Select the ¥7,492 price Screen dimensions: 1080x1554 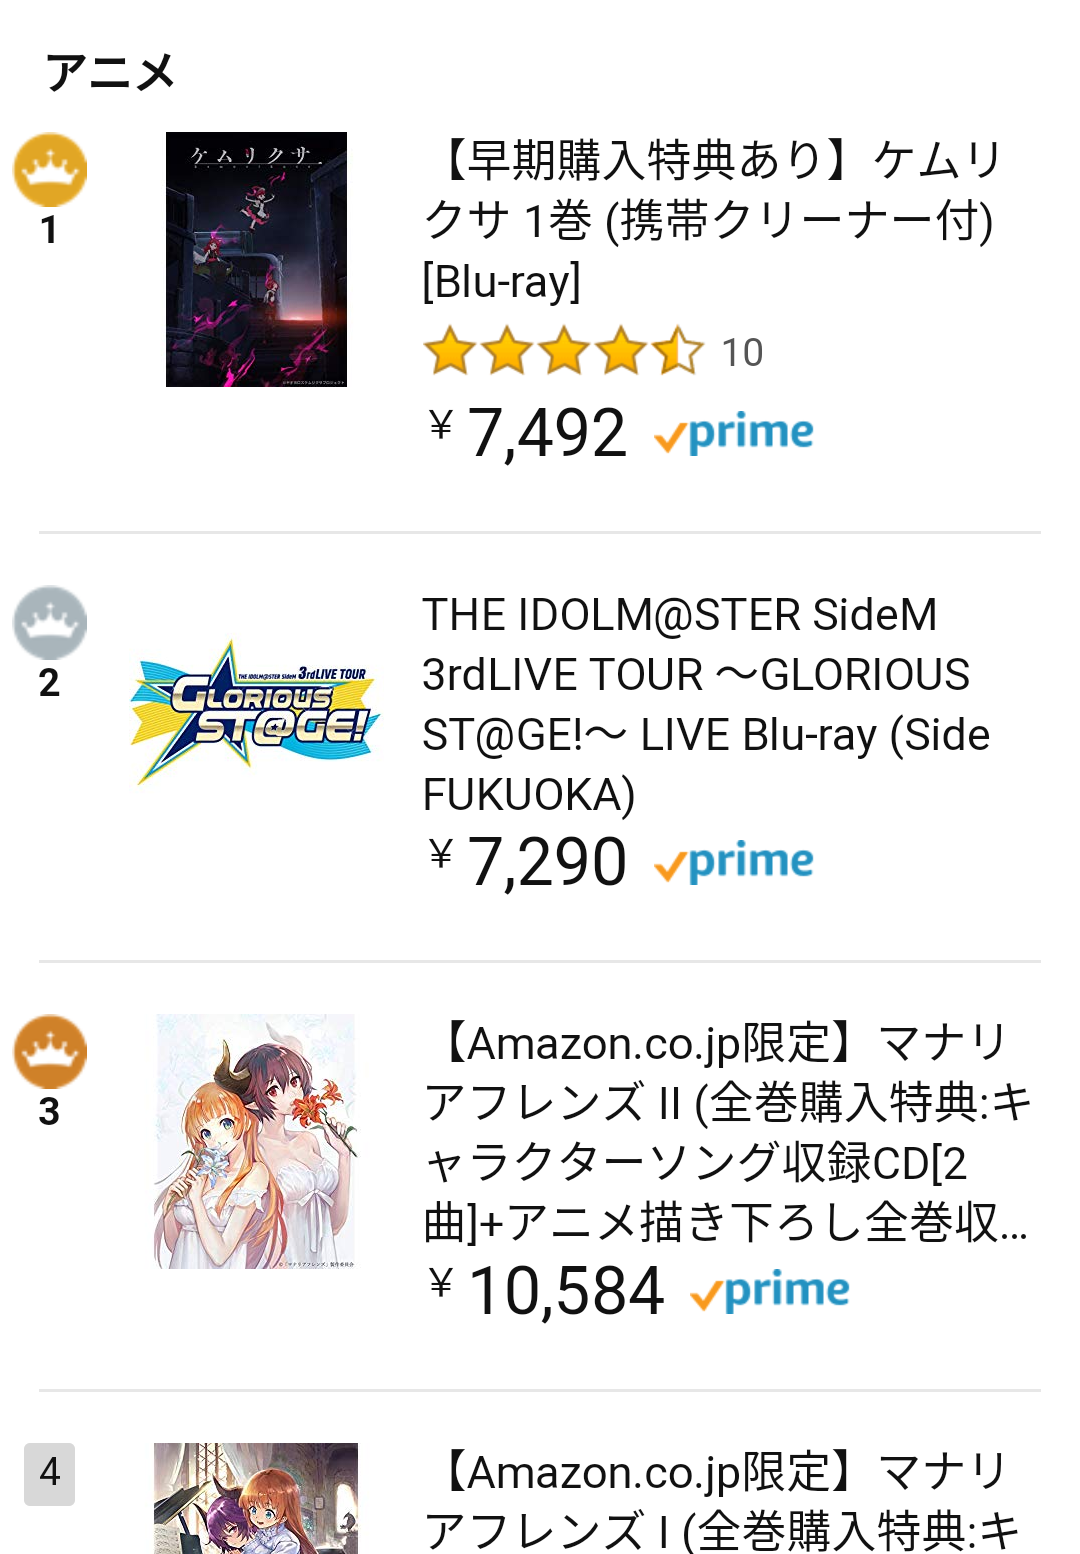click(527, 433)
